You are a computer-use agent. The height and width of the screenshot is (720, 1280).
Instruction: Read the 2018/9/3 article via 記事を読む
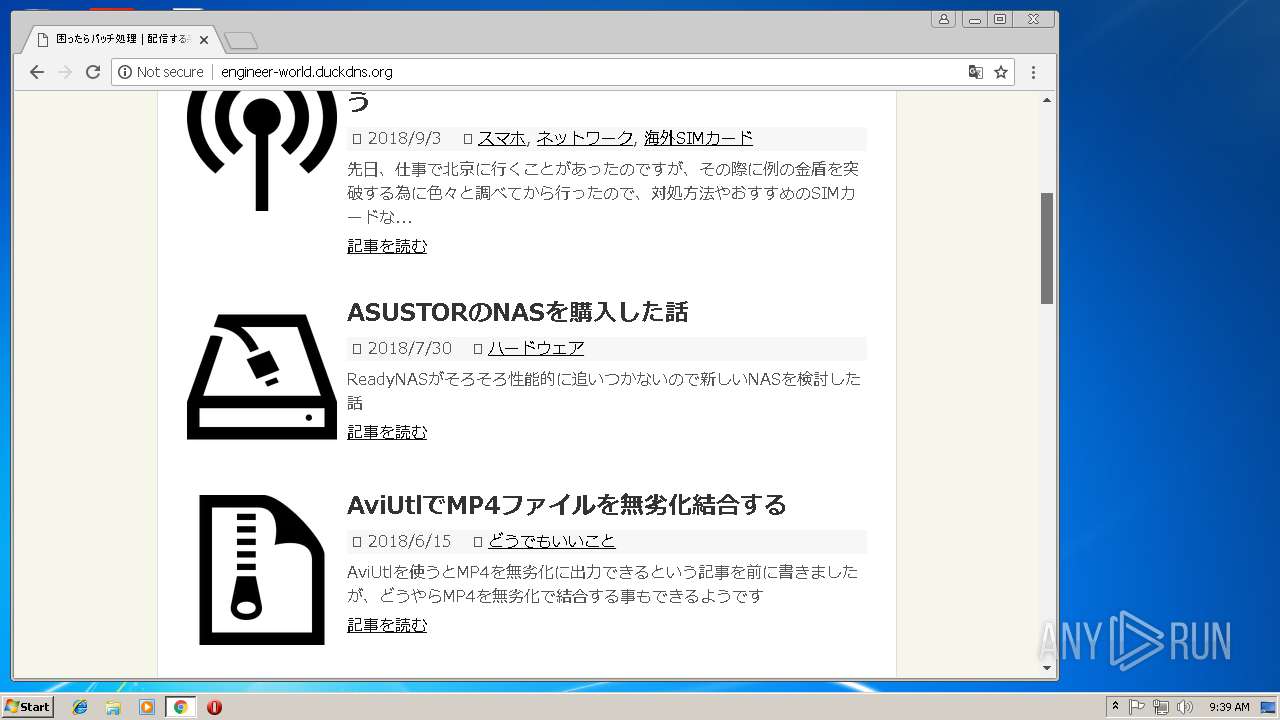(x=387, y=245)
